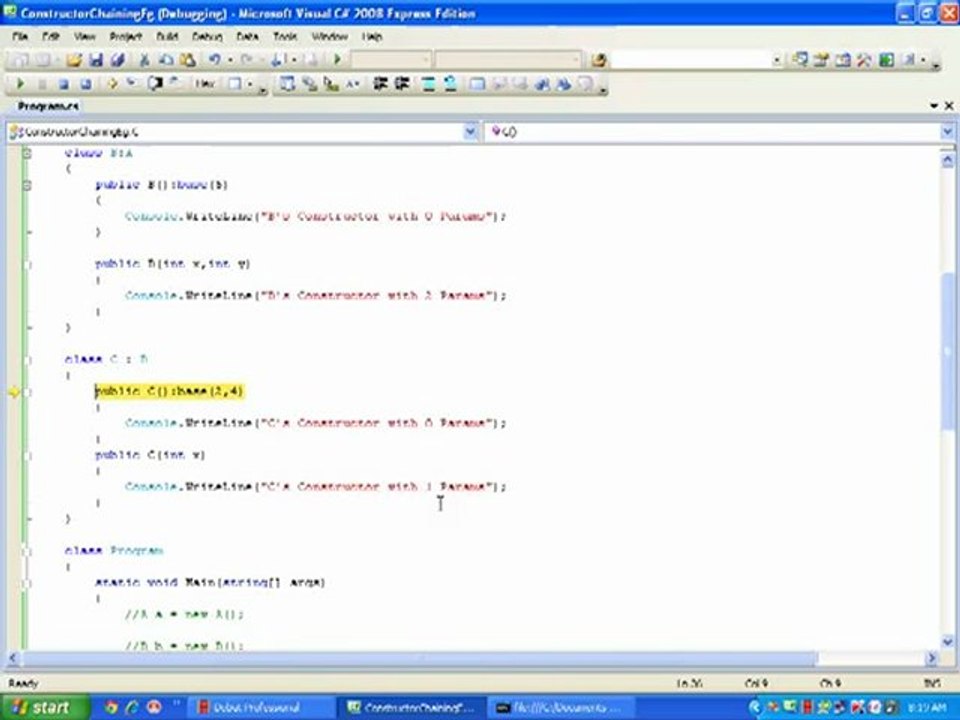Click the horizontal scrollbar right arrow

(931, 658)
